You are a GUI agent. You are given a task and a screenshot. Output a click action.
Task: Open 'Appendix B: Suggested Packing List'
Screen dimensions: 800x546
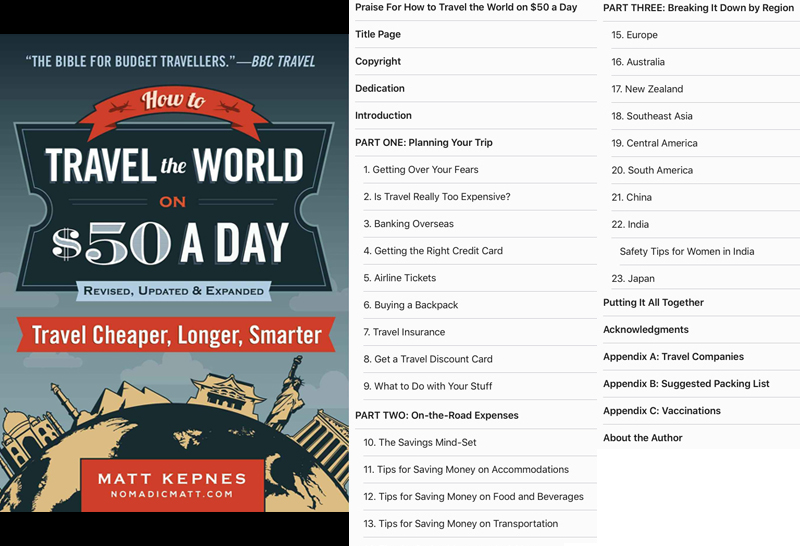pos(702,384)
